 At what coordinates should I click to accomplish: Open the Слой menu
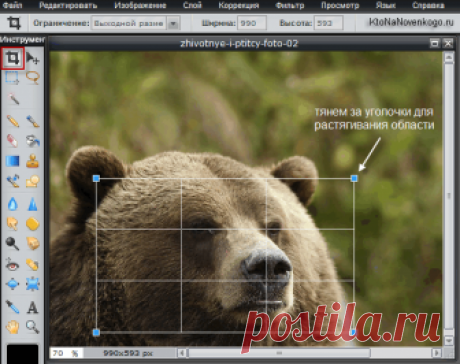coord(192,5)
